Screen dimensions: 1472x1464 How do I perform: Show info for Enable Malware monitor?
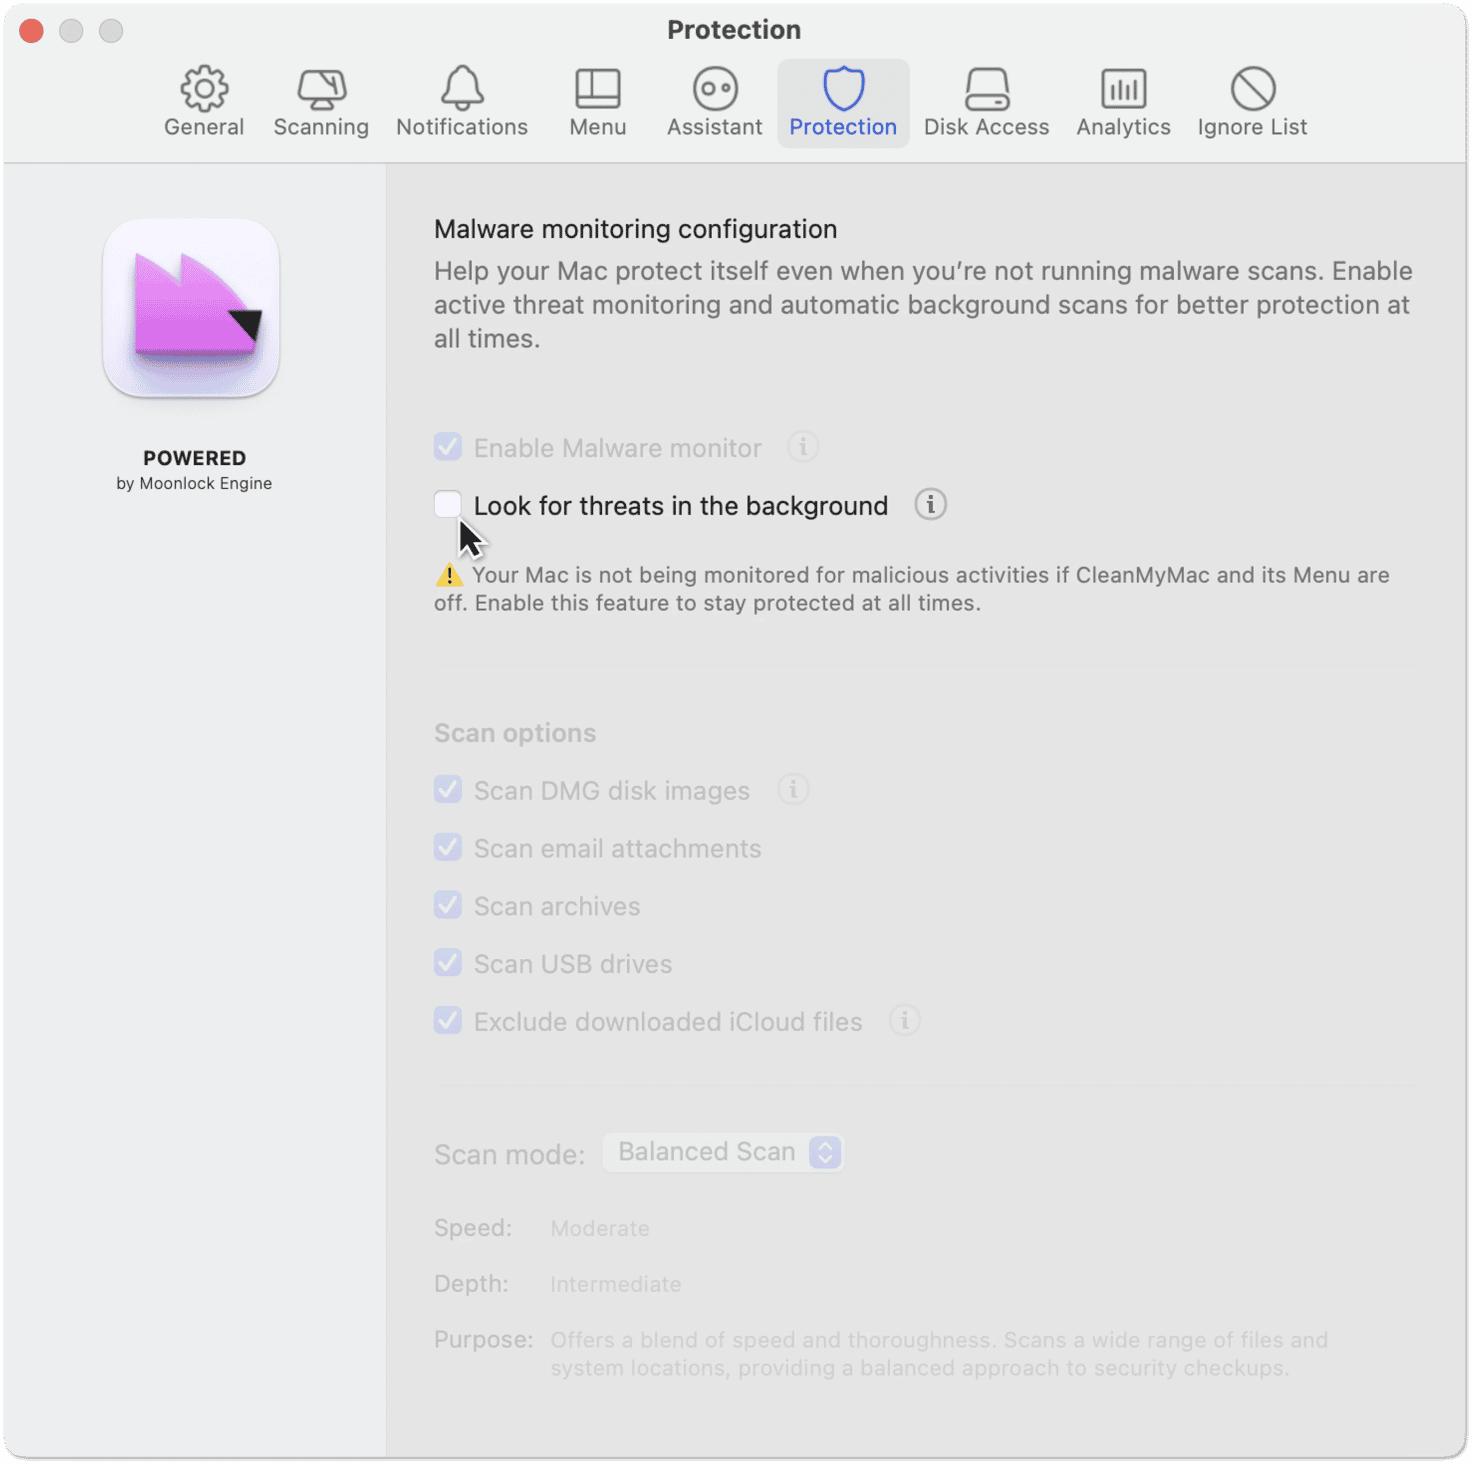click(x=803, y=446)
